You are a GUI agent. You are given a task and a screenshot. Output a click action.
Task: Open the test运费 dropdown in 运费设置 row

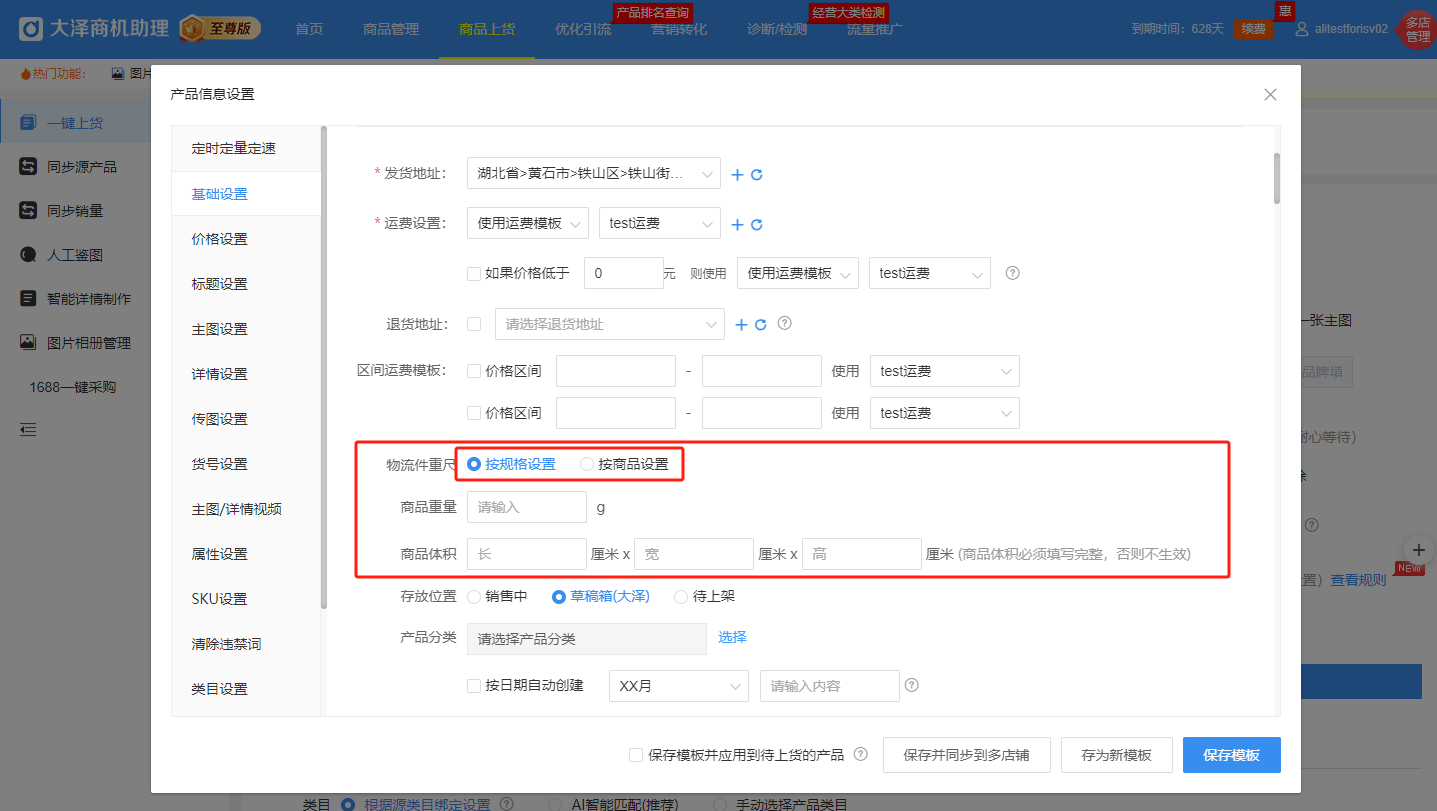[x=659, y=224]
